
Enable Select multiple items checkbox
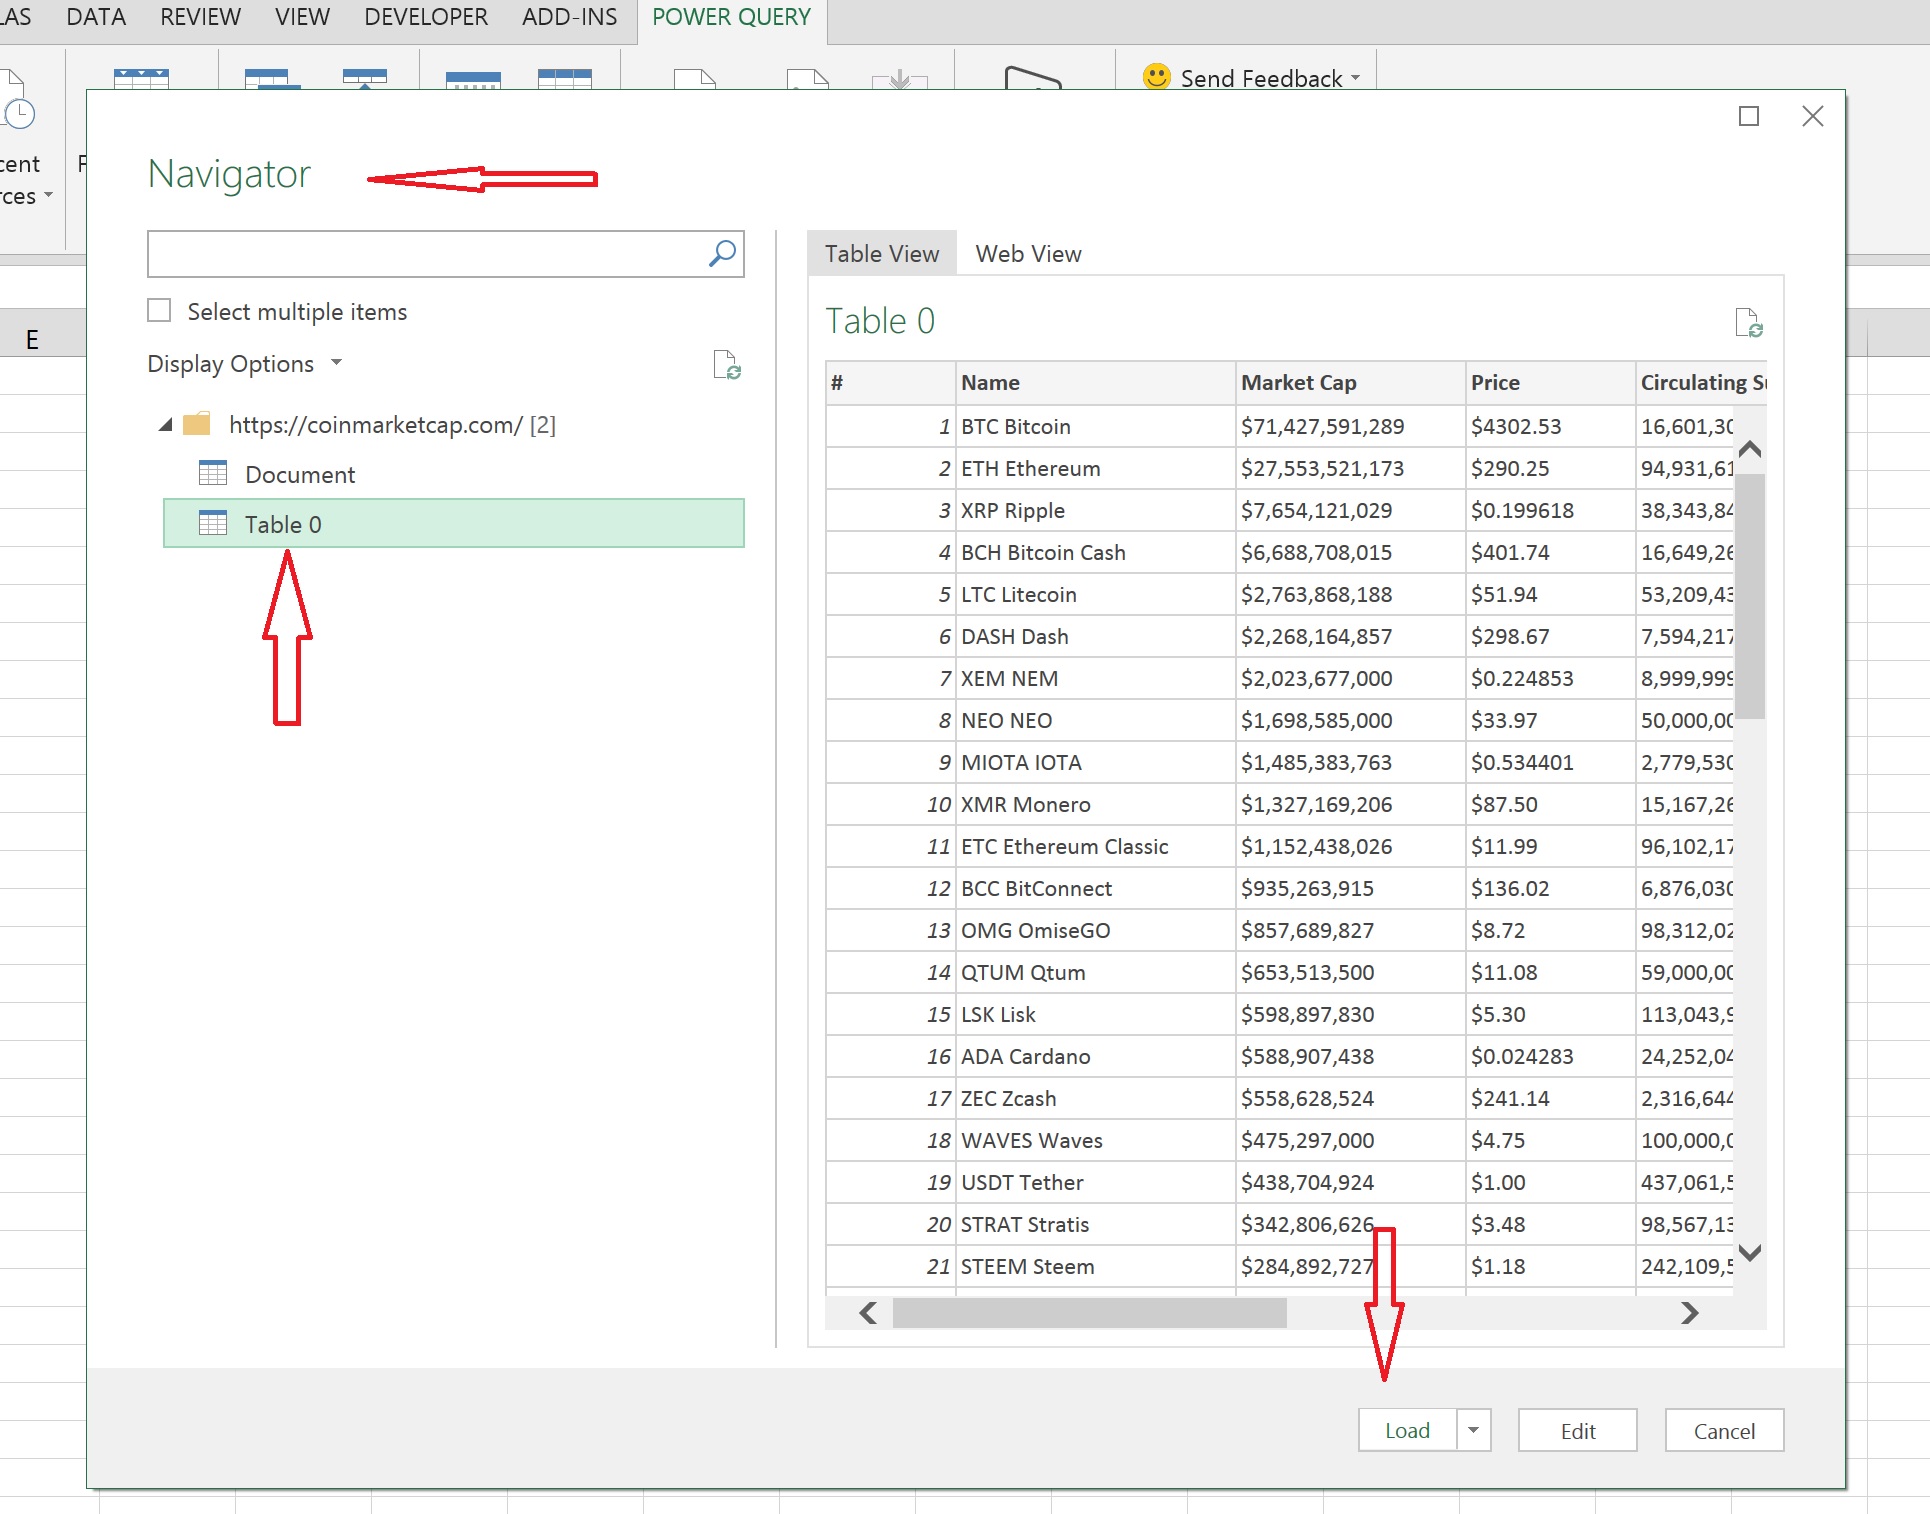pos(159,311)
